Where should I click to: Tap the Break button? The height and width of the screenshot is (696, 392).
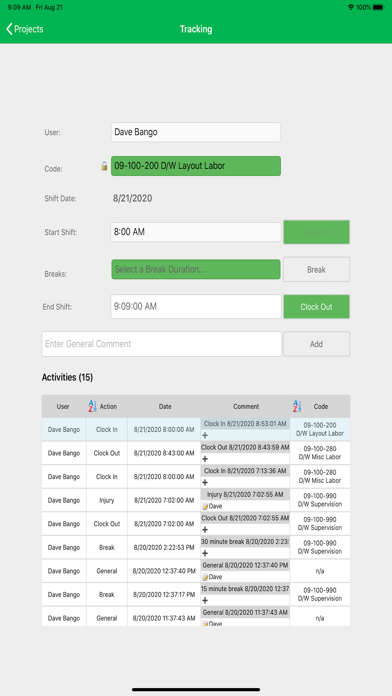pos(317,269)
